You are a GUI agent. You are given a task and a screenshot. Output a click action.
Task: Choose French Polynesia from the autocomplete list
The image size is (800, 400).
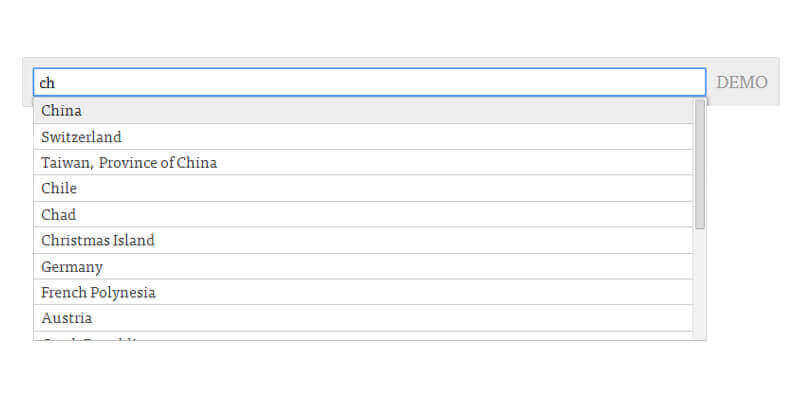click(98, 293)
